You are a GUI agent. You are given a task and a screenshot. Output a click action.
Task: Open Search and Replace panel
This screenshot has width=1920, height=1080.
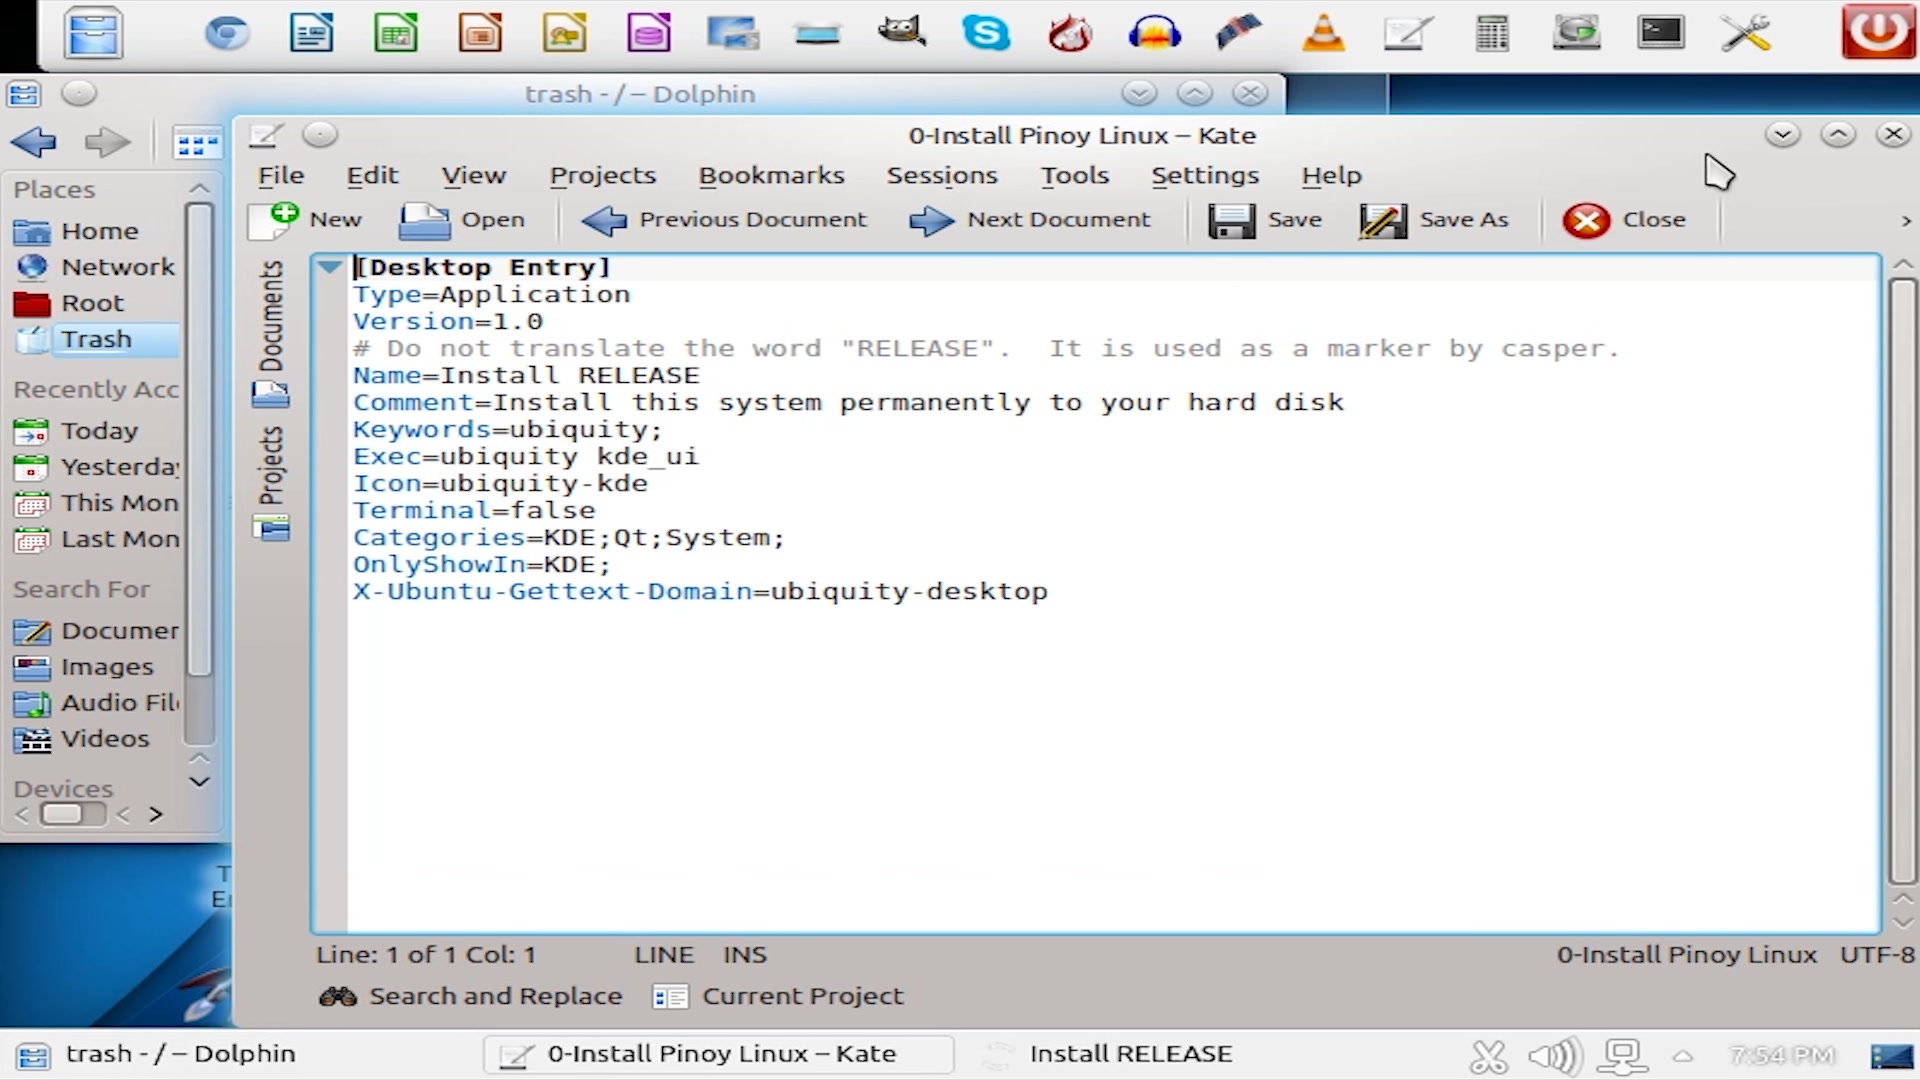click(470, 997)
